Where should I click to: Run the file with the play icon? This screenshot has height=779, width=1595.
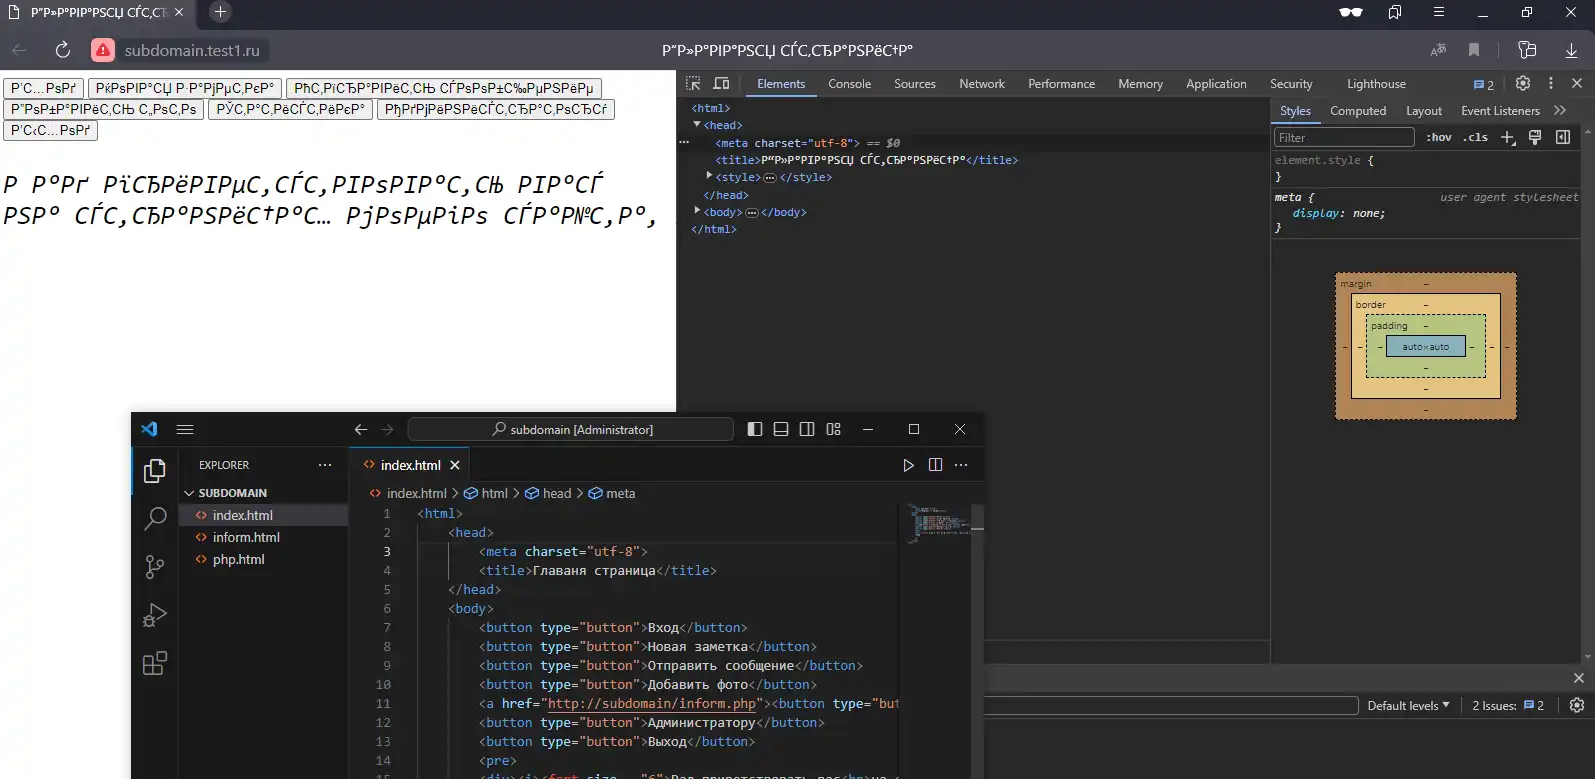[x=908, y=465]
